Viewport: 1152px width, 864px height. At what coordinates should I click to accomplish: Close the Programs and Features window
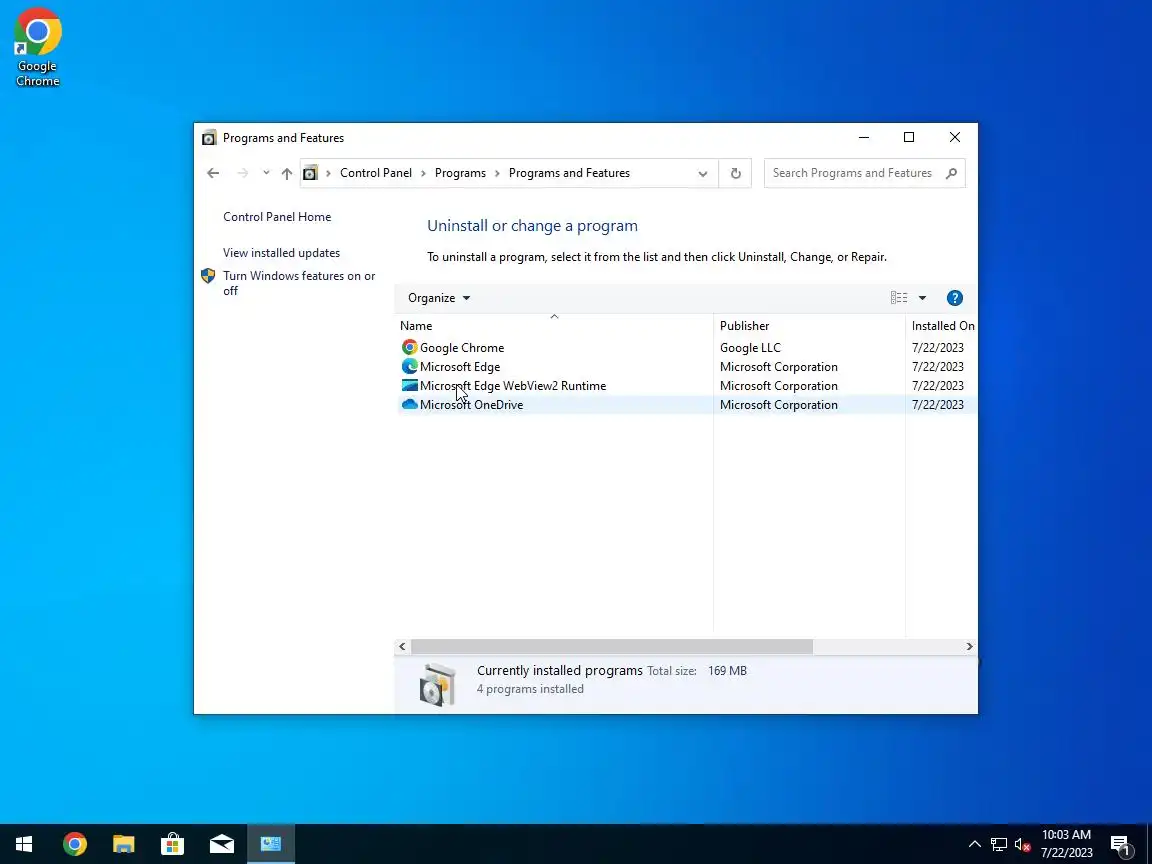pos(954,137)
